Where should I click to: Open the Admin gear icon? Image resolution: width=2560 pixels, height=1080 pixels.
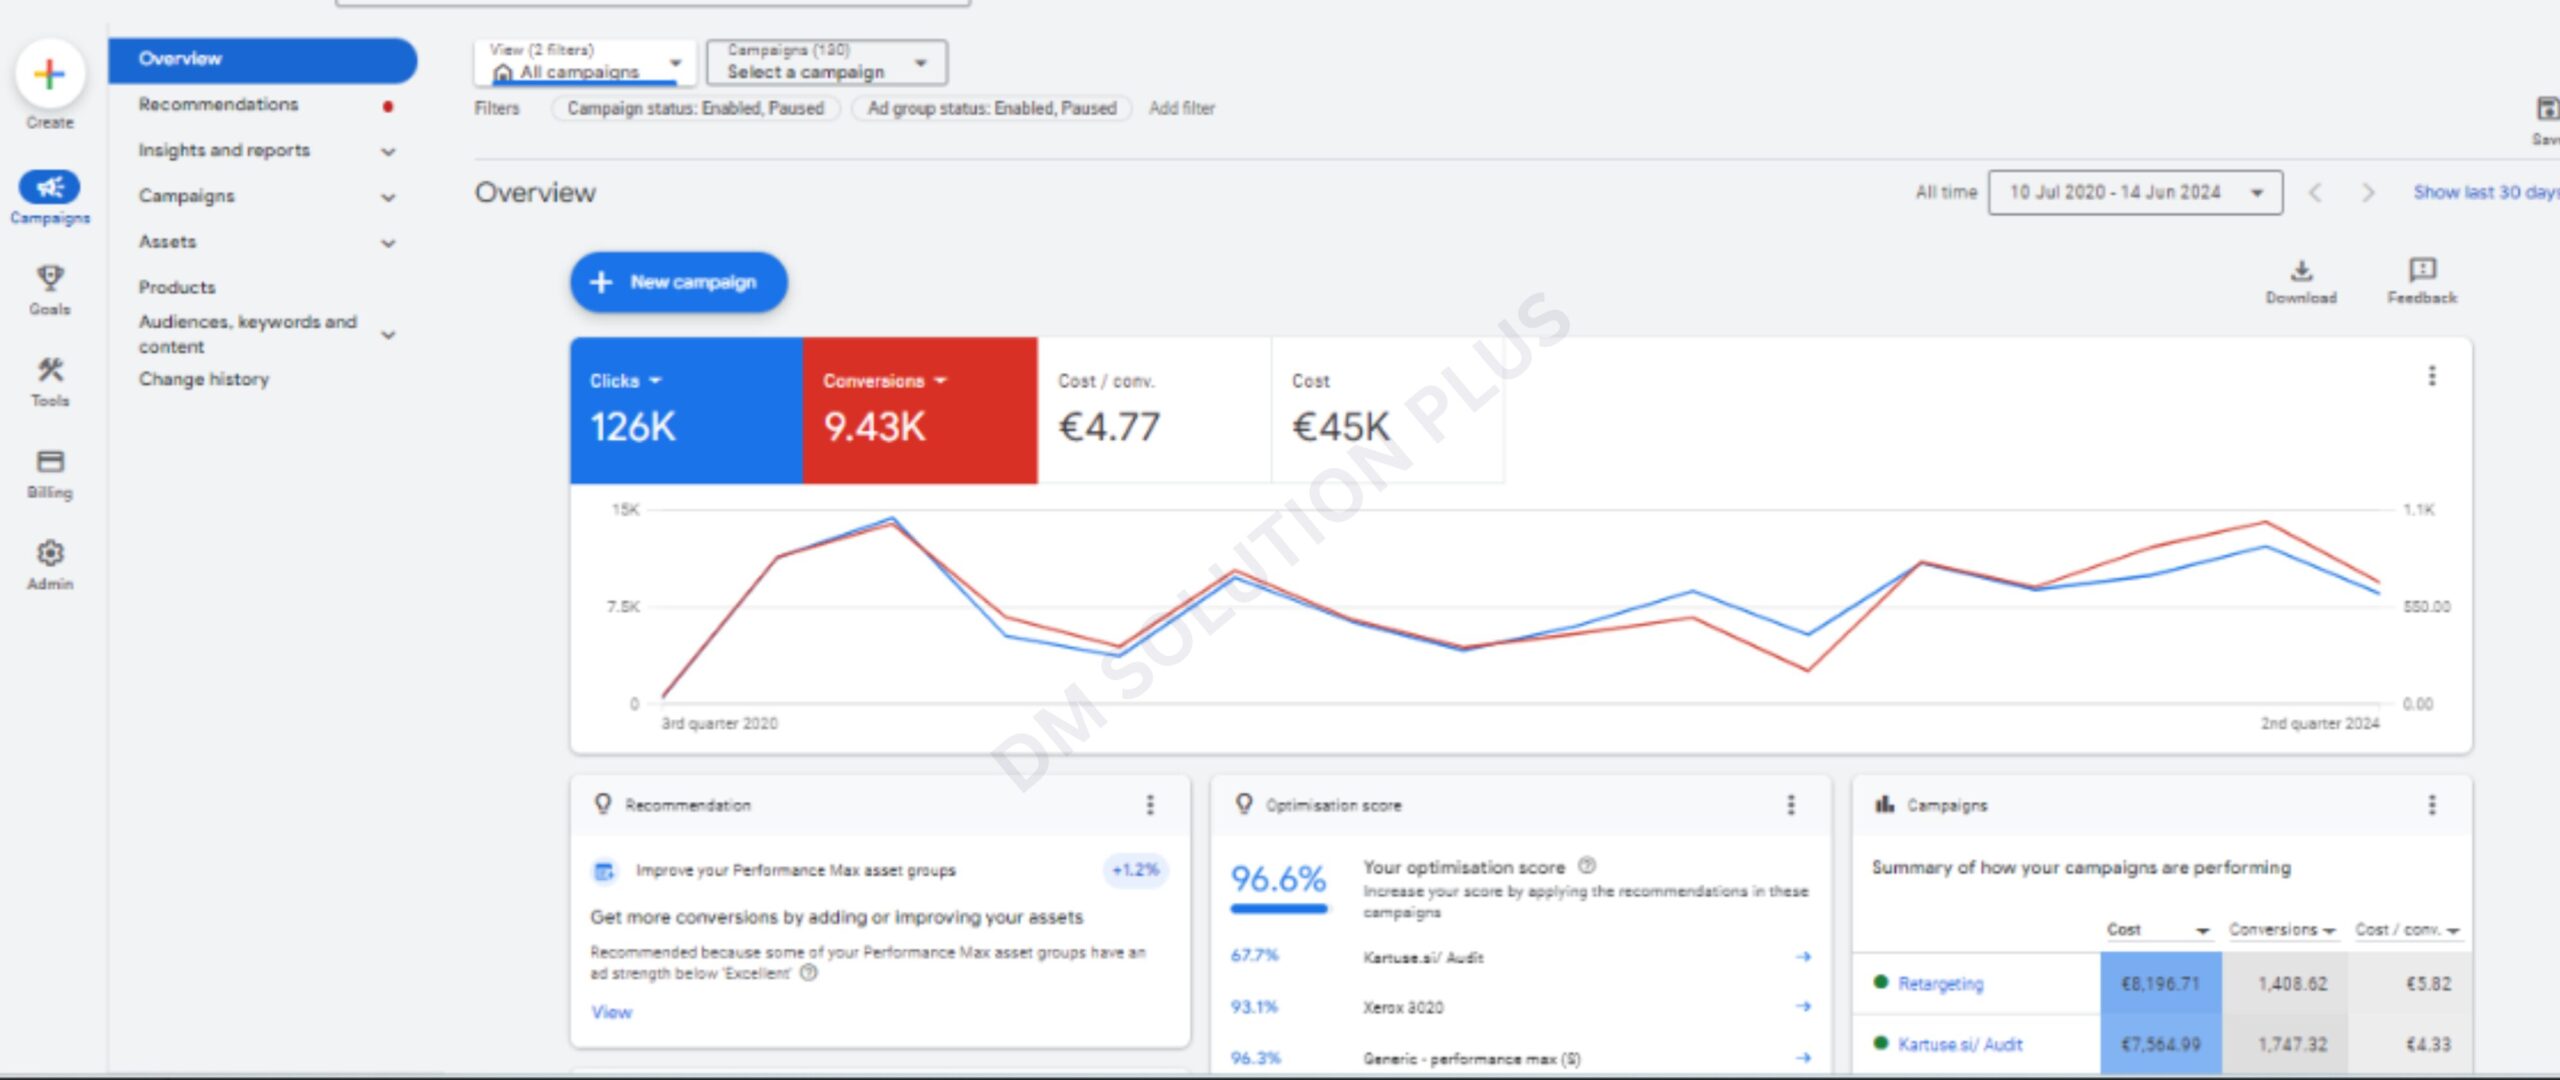coord(49,553)
